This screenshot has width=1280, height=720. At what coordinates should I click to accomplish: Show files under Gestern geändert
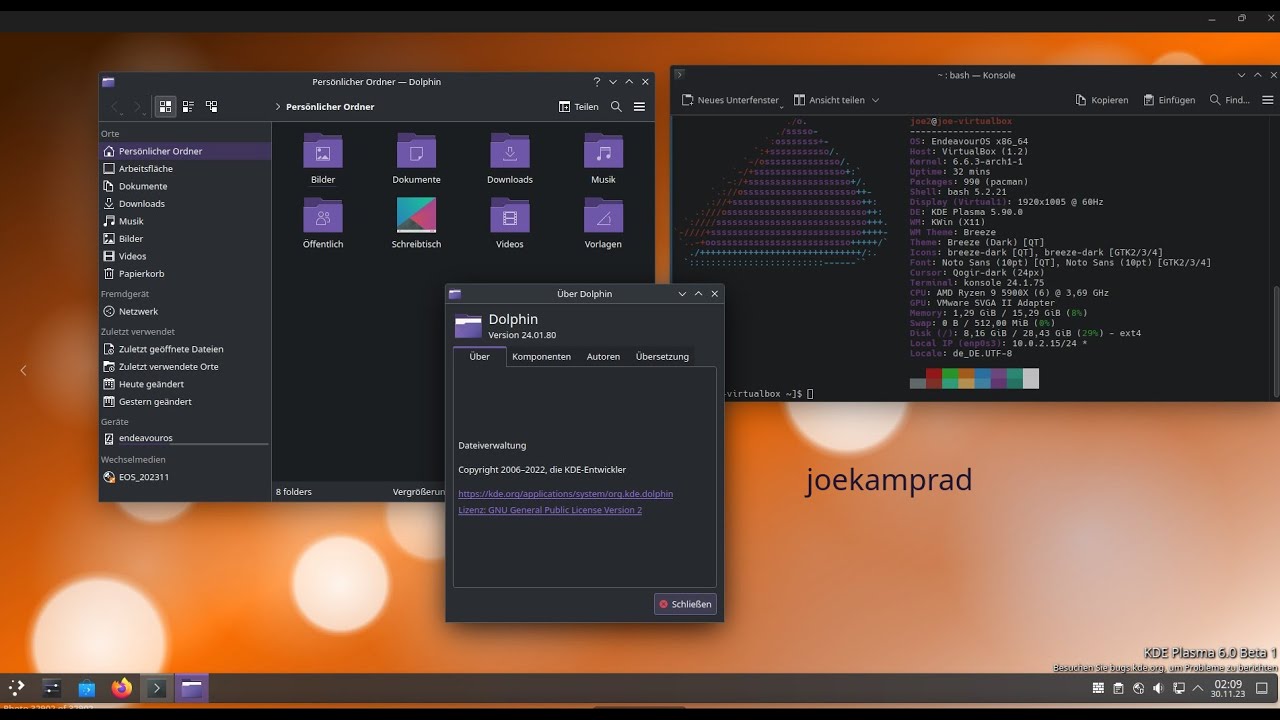coord(185,402)
